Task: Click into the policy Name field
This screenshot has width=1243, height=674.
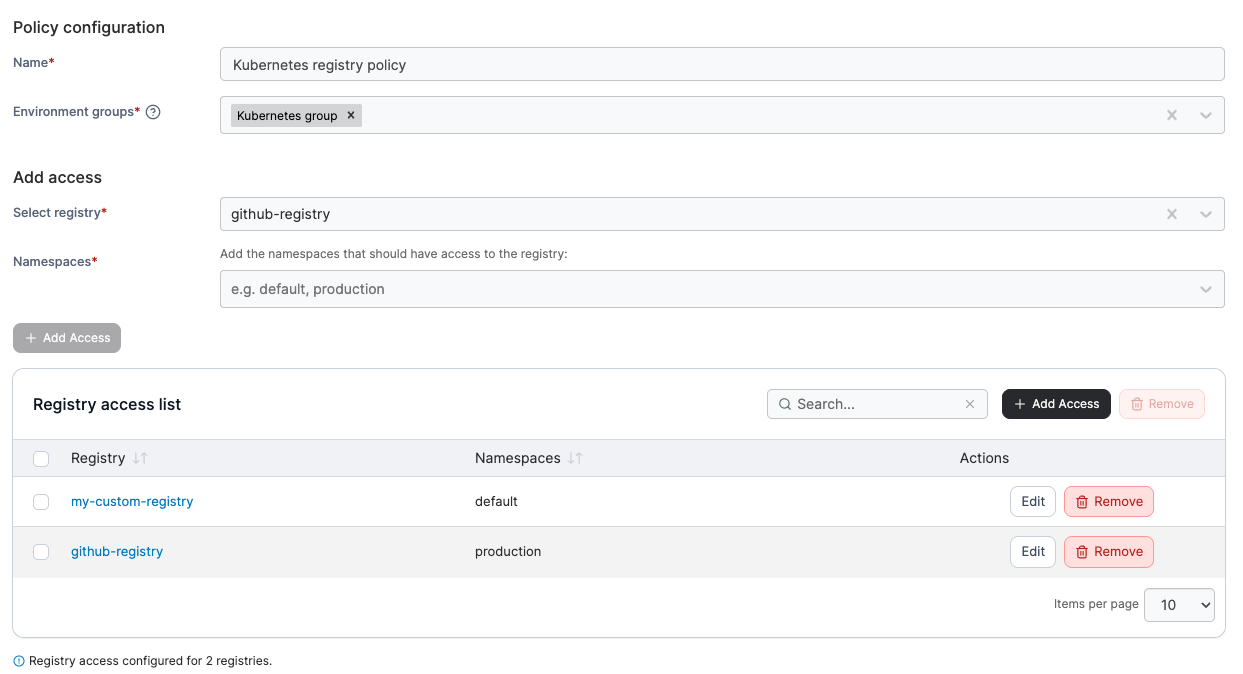Action: 721,65
